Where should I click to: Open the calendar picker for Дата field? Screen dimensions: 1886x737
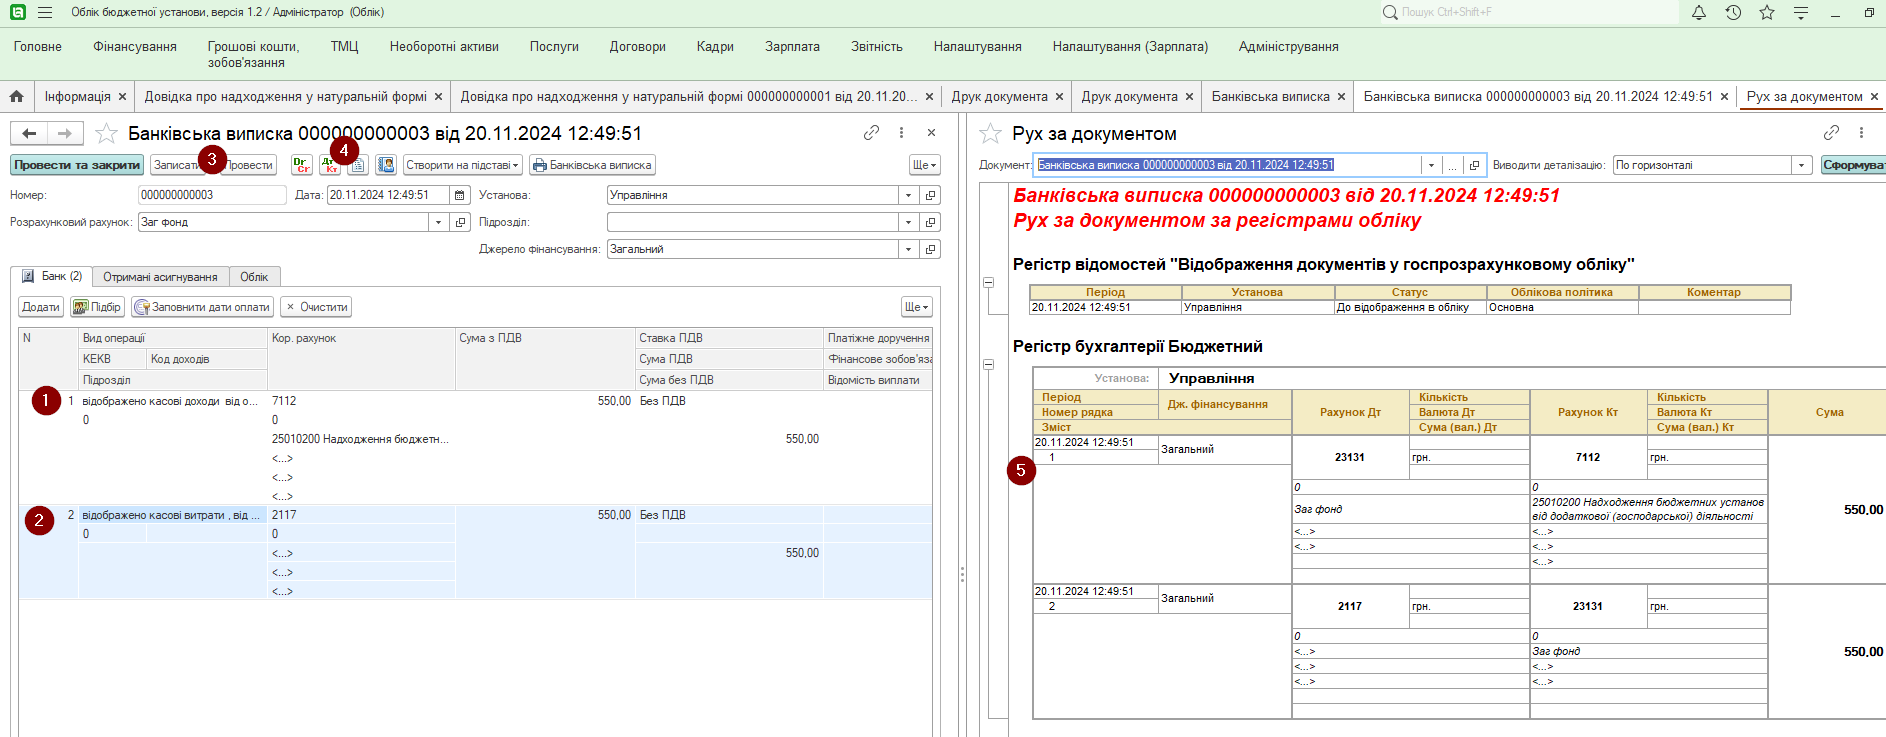coord(460,195)
